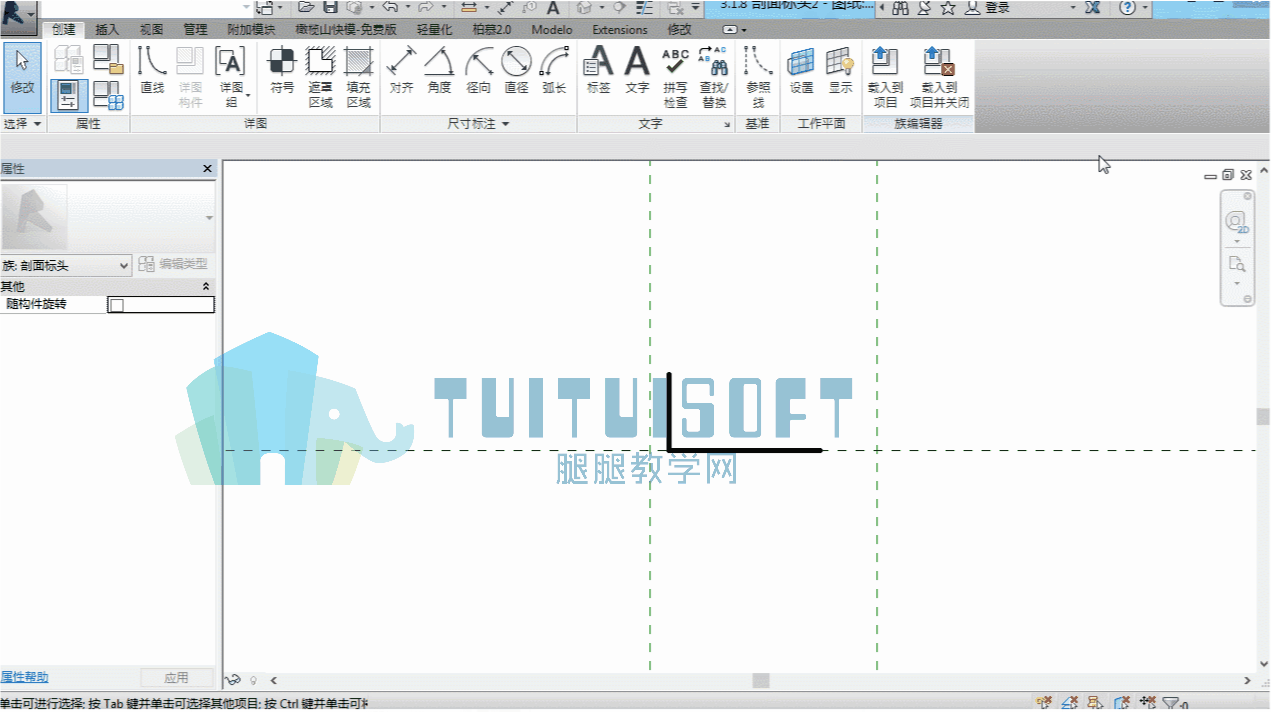Toggle the 随构件旋转 checkbox
The height and width of the screenshot is (712, 1271).
[116, 305]
